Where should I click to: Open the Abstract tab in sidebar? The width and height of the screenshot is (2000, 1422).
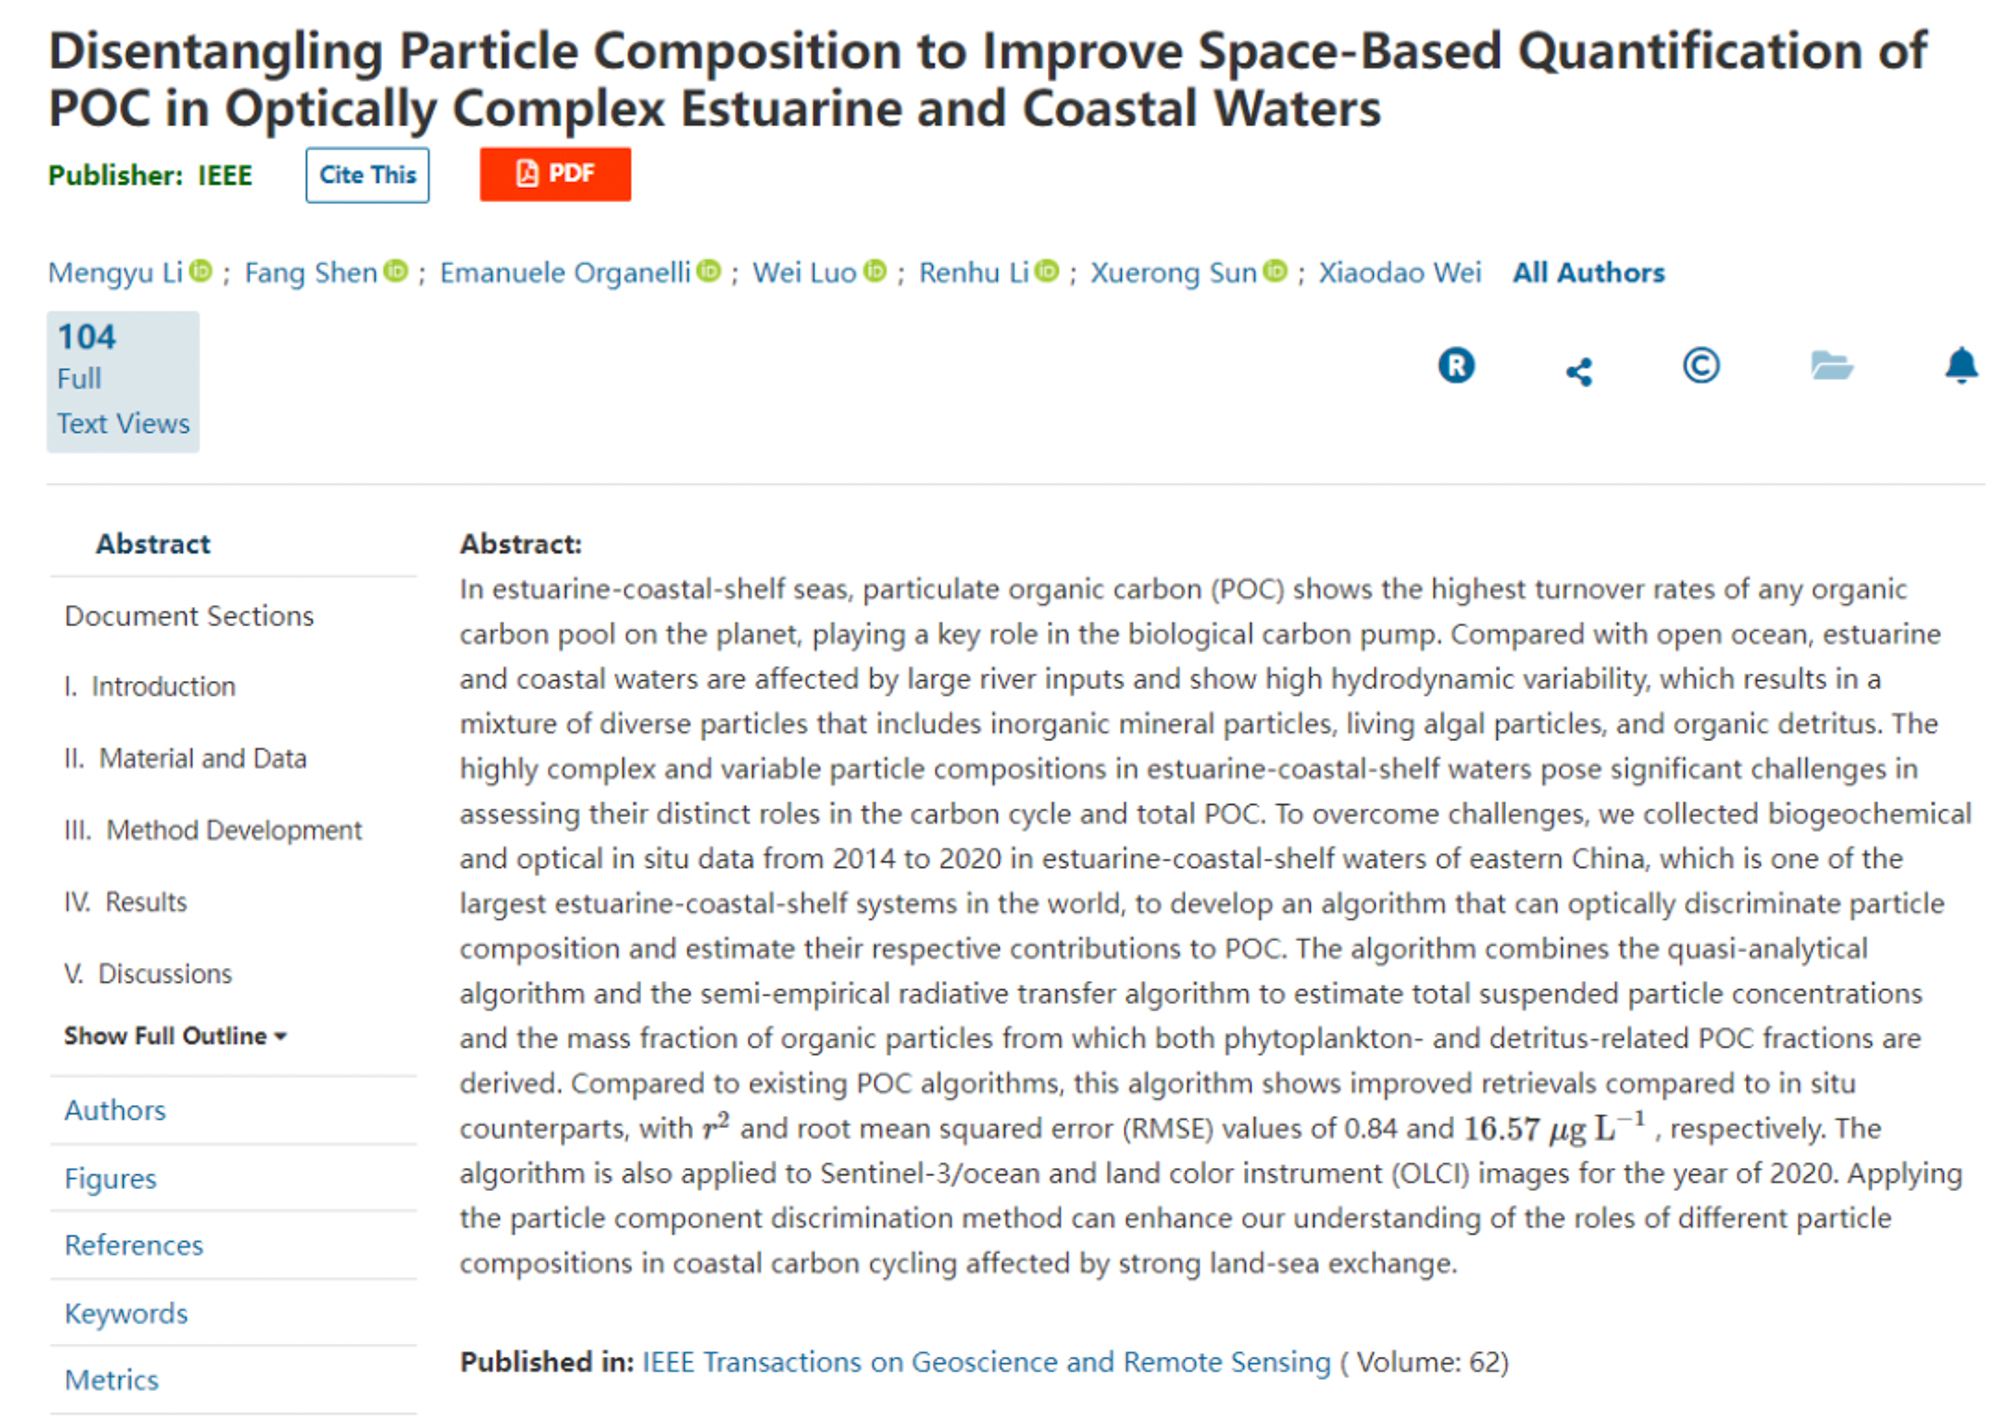coord(153,544)
